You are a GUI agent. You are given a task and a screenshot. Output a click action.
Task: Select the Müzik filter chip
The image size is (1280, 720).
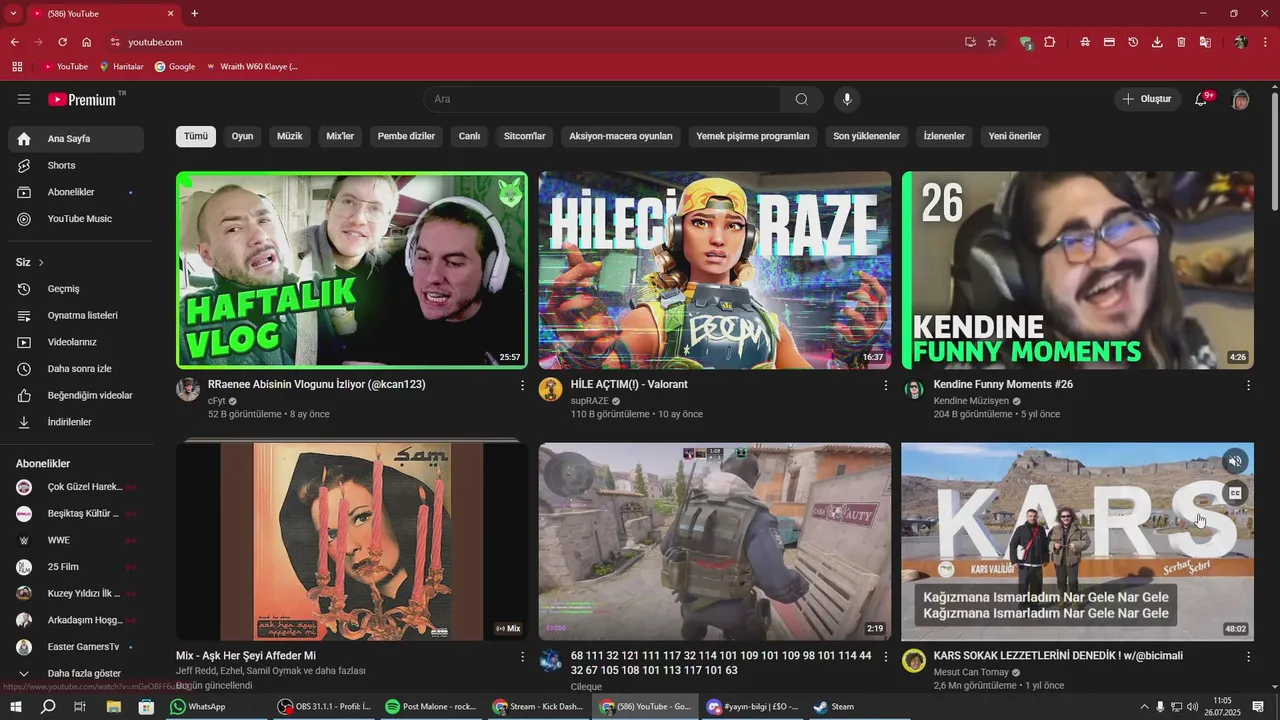(290, 136)
